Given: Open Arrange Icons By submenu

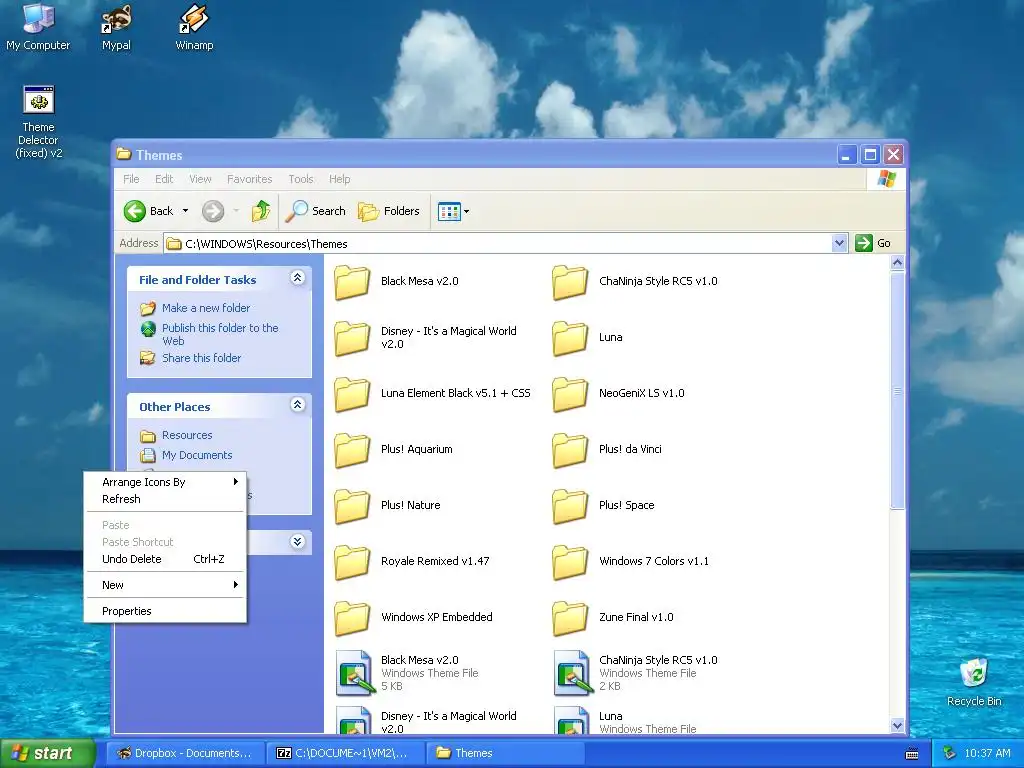Looking at the screenshot, I should pyautogui.click(x=165, y=482).
